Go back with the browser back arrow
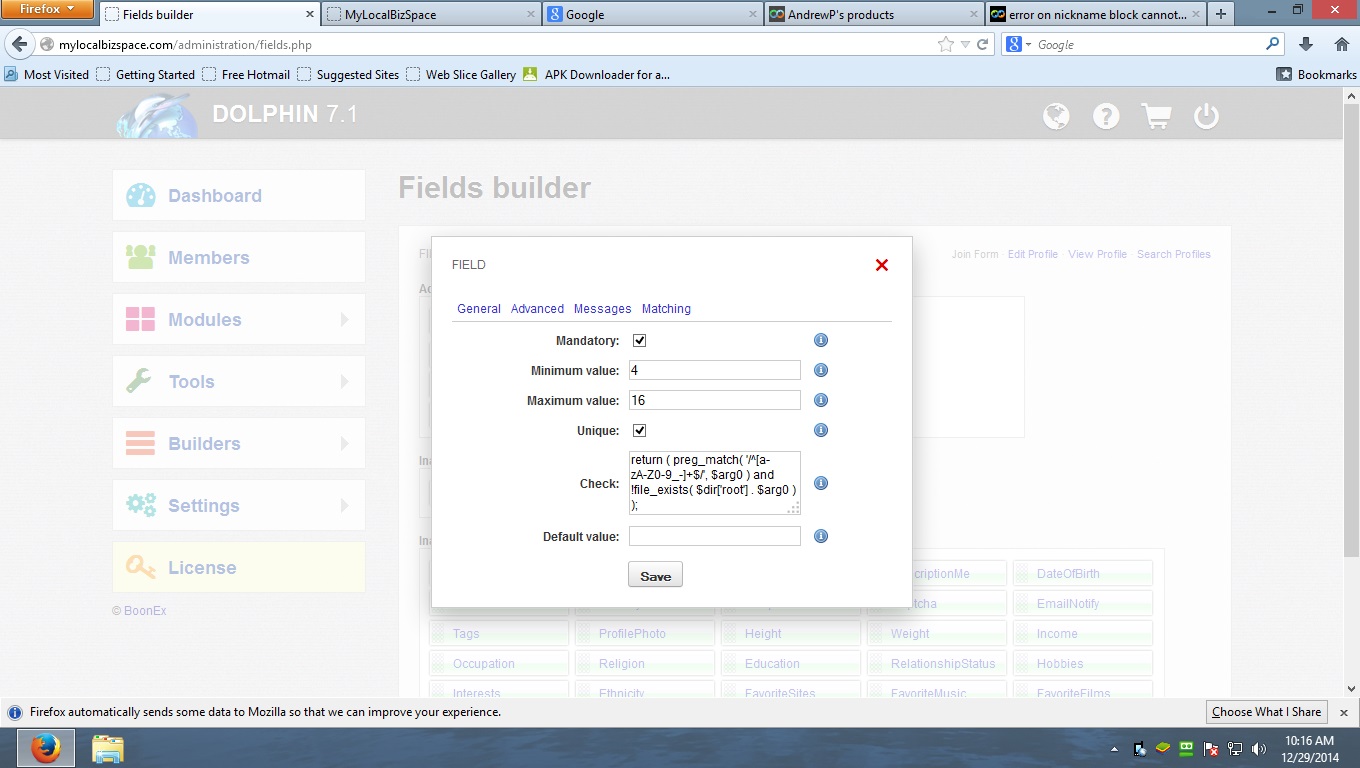Screen dimensions: 1360x768 click(x=19, y=45)
